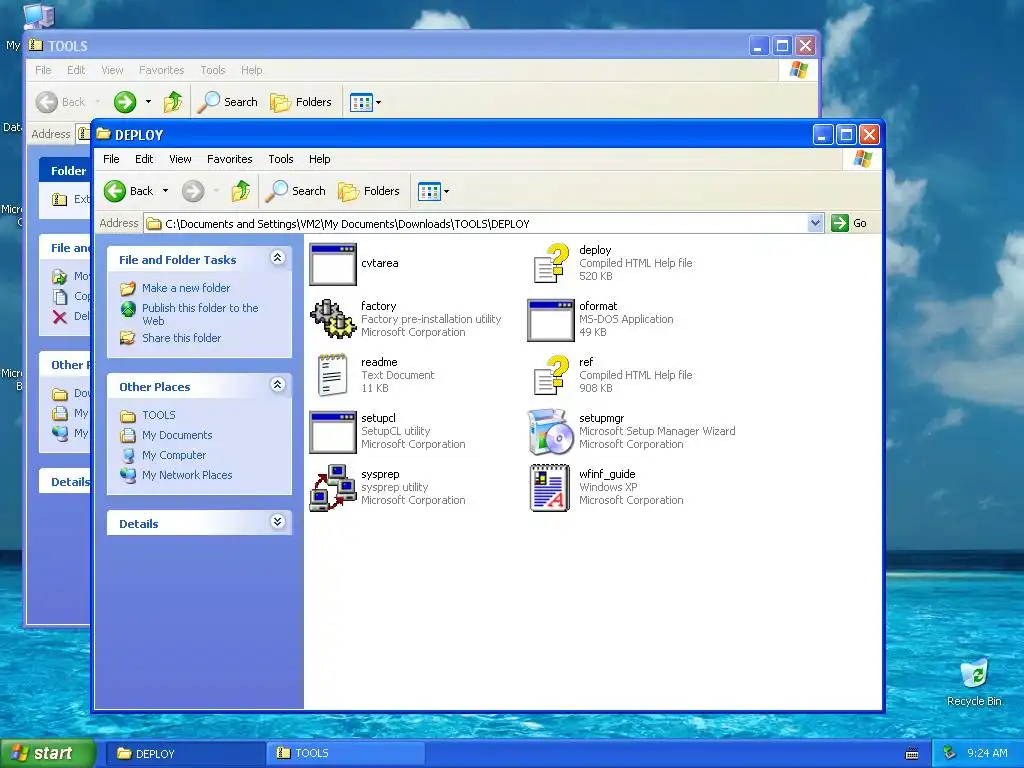
Task: Open the Tools menu in DEPLOY window
Action: click(x=281, y=159)
